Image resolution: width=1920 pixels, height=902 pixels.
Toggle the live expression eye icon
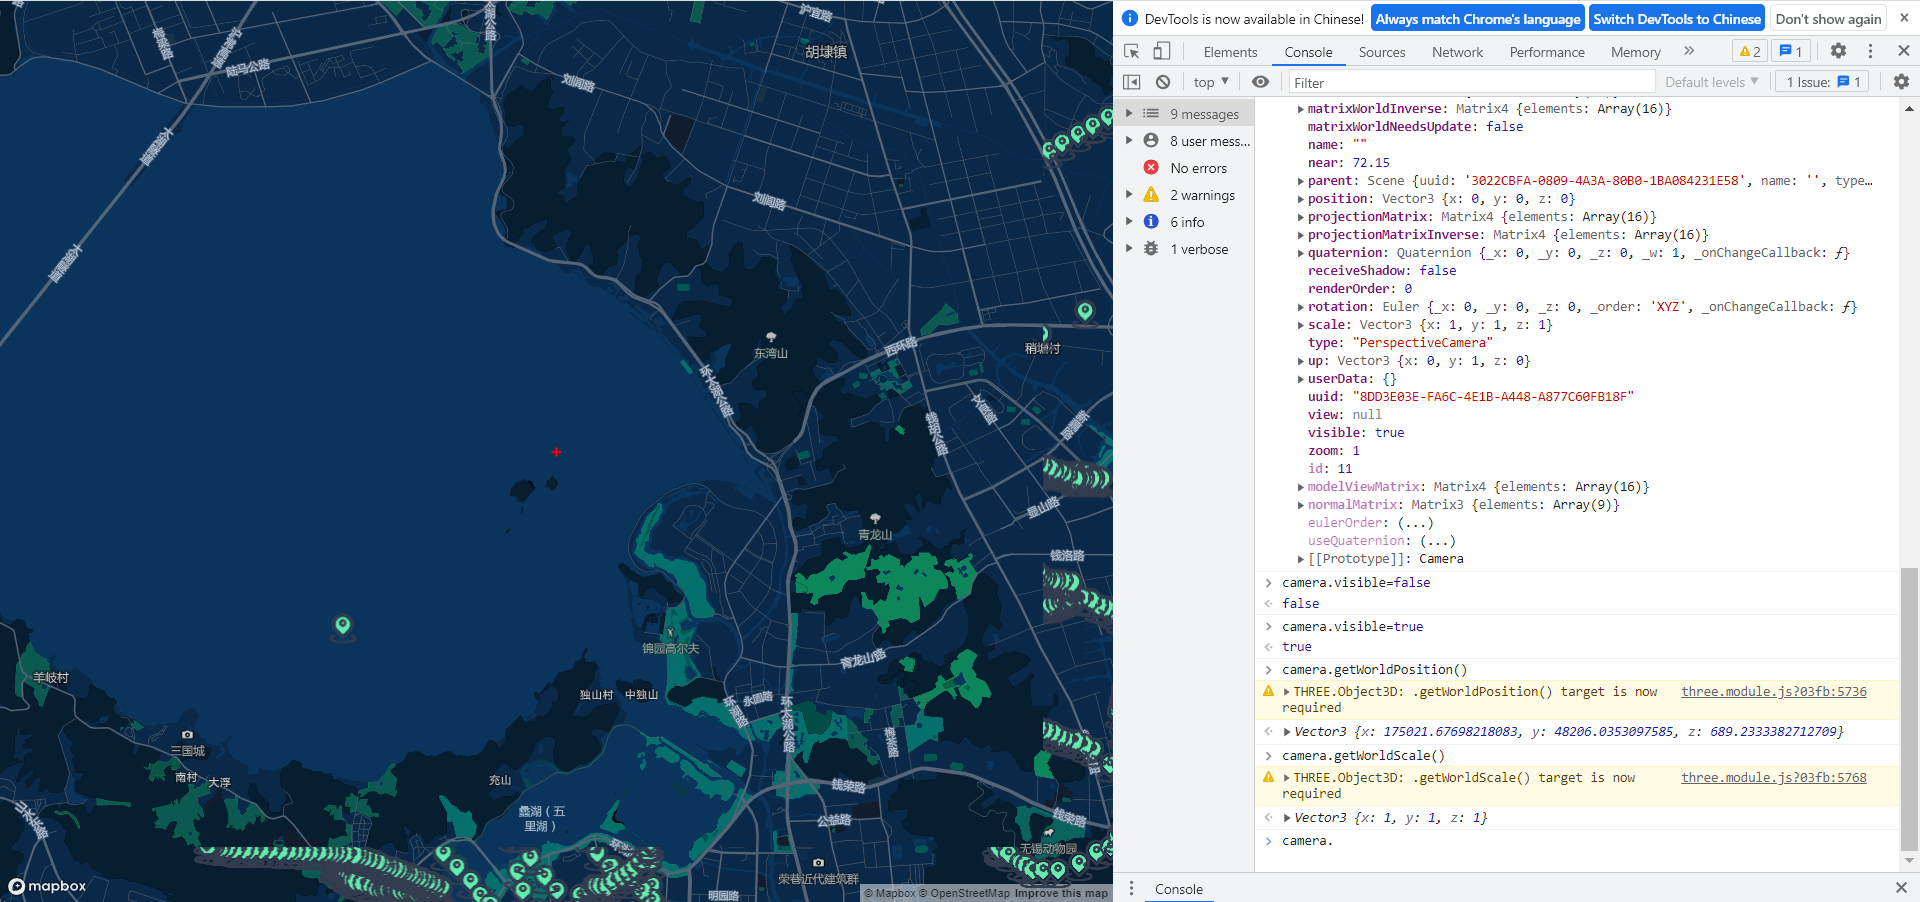[1260, 82]
